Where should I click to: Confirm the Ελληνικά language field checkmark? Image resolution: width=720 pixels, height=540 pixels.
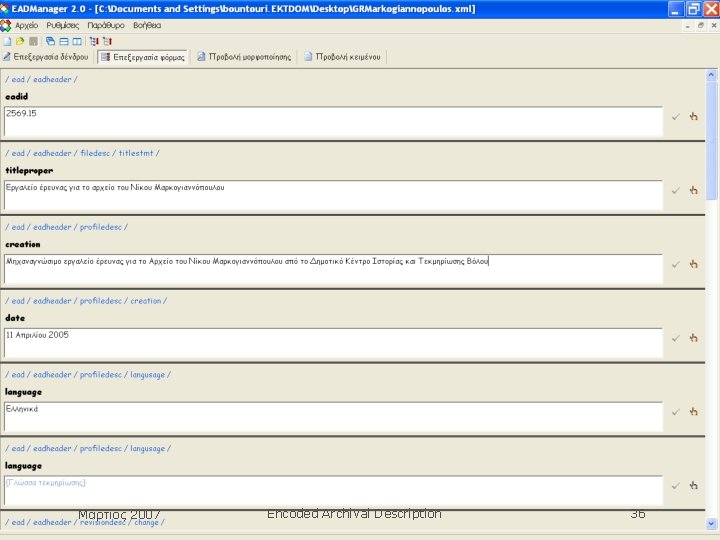coord(675,412)
